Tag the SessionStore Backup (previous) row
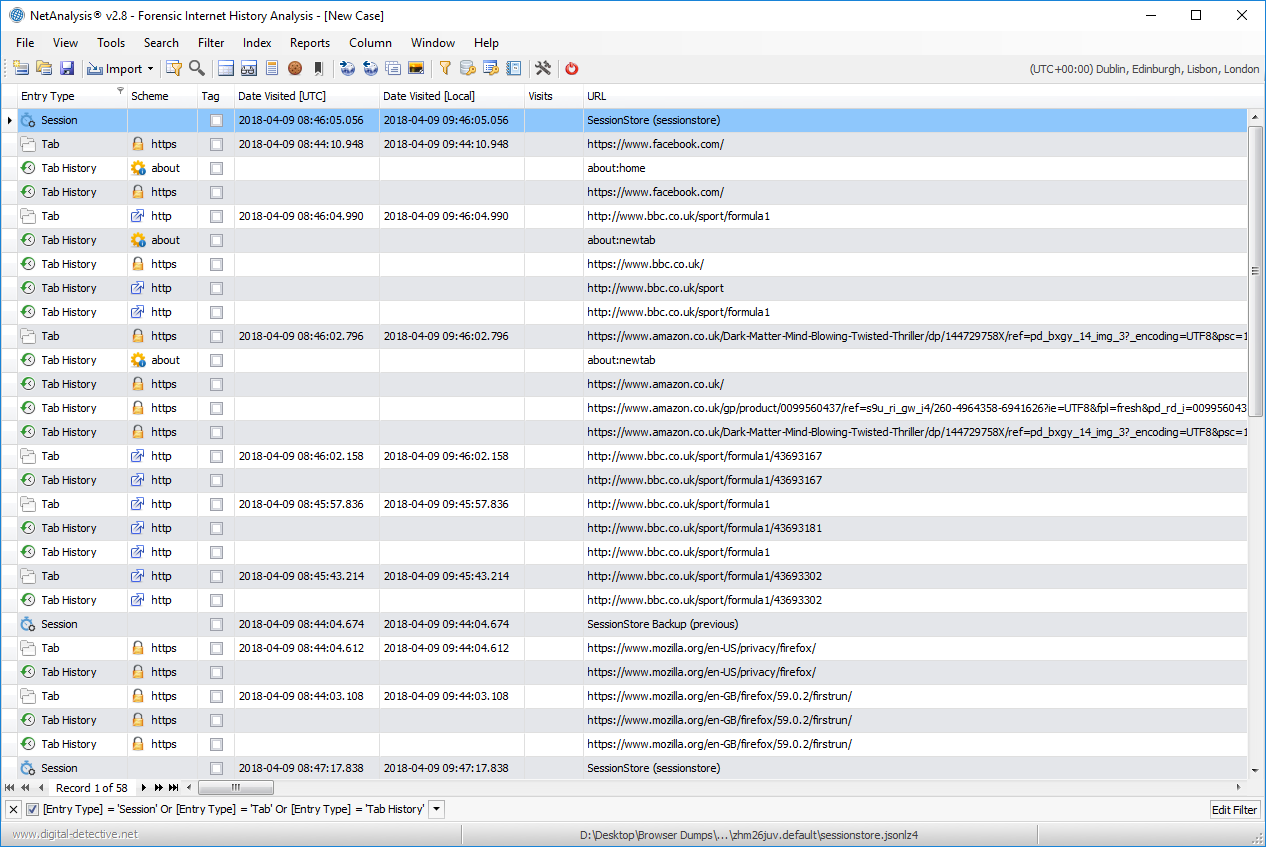Viewport: 1266px width, 847px height. pos(216,624)
